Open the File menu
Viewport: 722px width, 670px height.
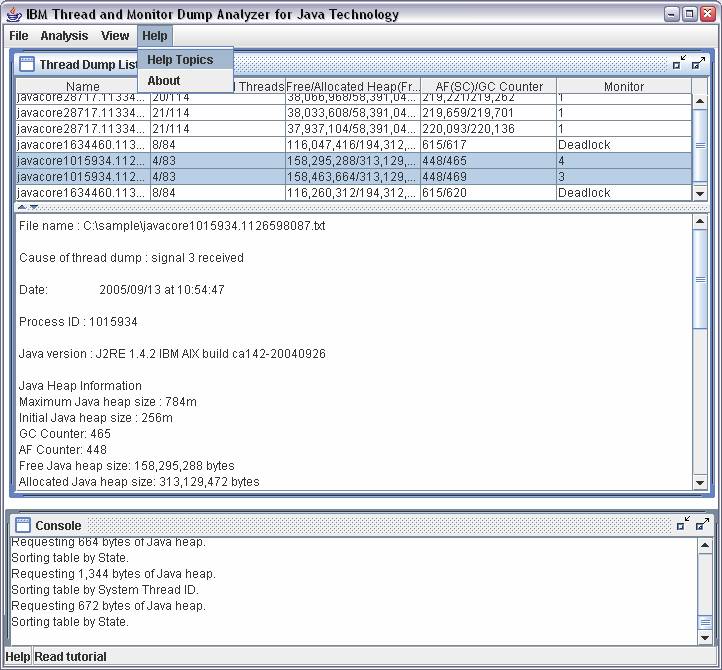(x=19, y=36)
